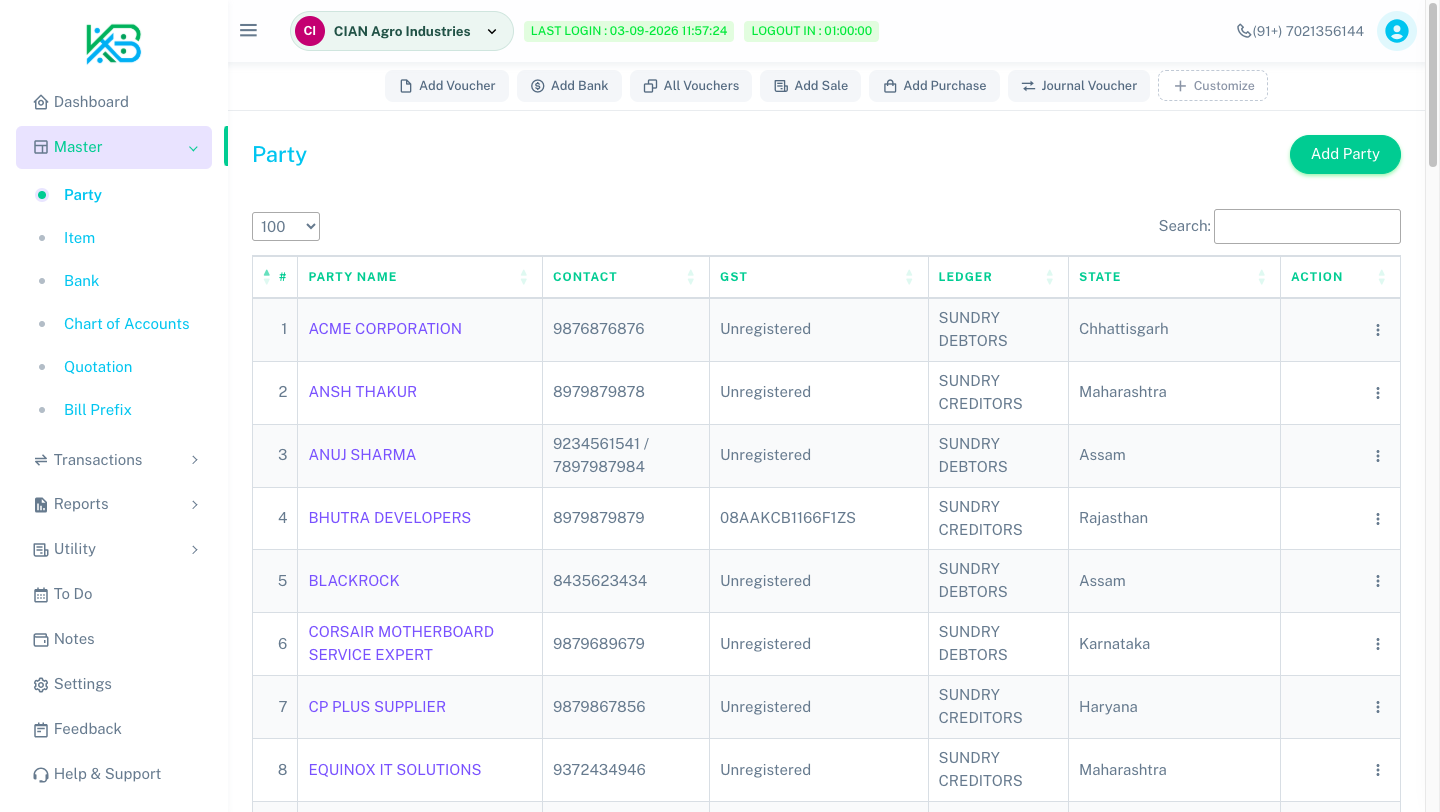Screen dimensions: 1440x812
Task: Open CORSAIR MOTHERBOARD SERVICE EXPERT party link
Action: coord(401,643)
